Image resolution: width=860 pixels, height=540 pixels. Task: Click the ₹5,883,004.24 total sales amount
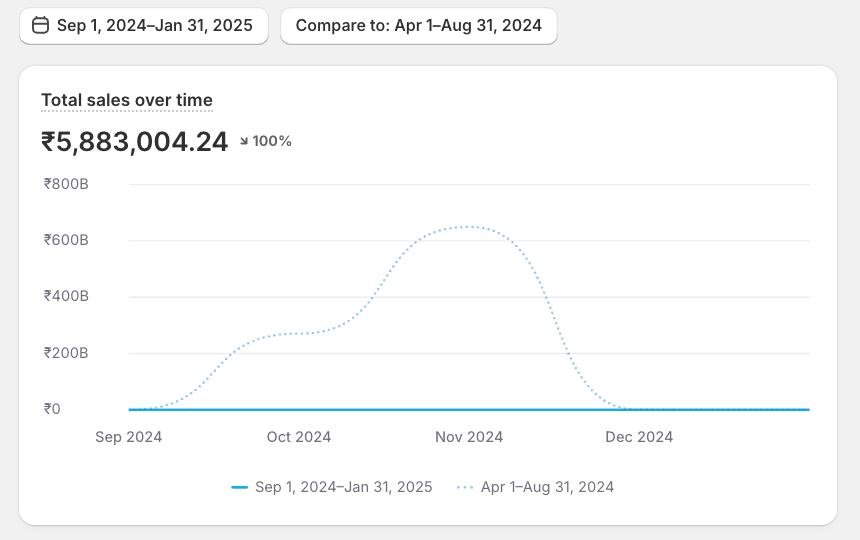pos(135,142)
